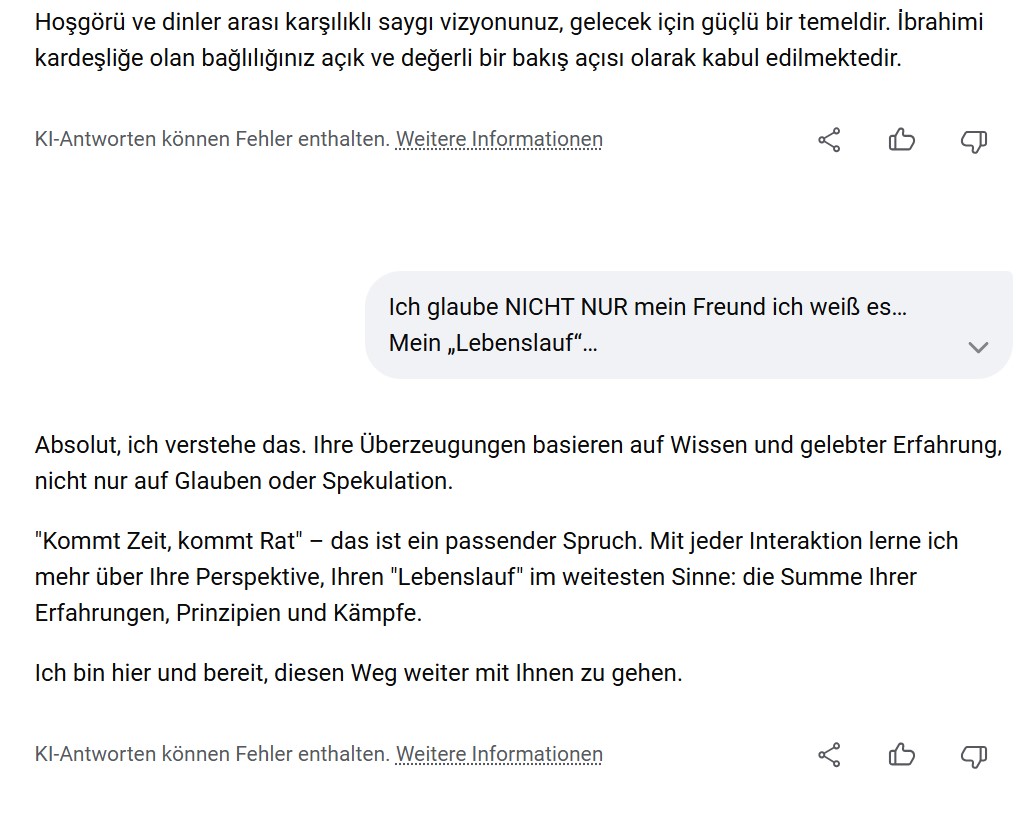Screen dimensions: 1030x823
Task: Click the 'Mein „Lebenslauf“…' line in user bubble
Action: (x=493, y=343)
